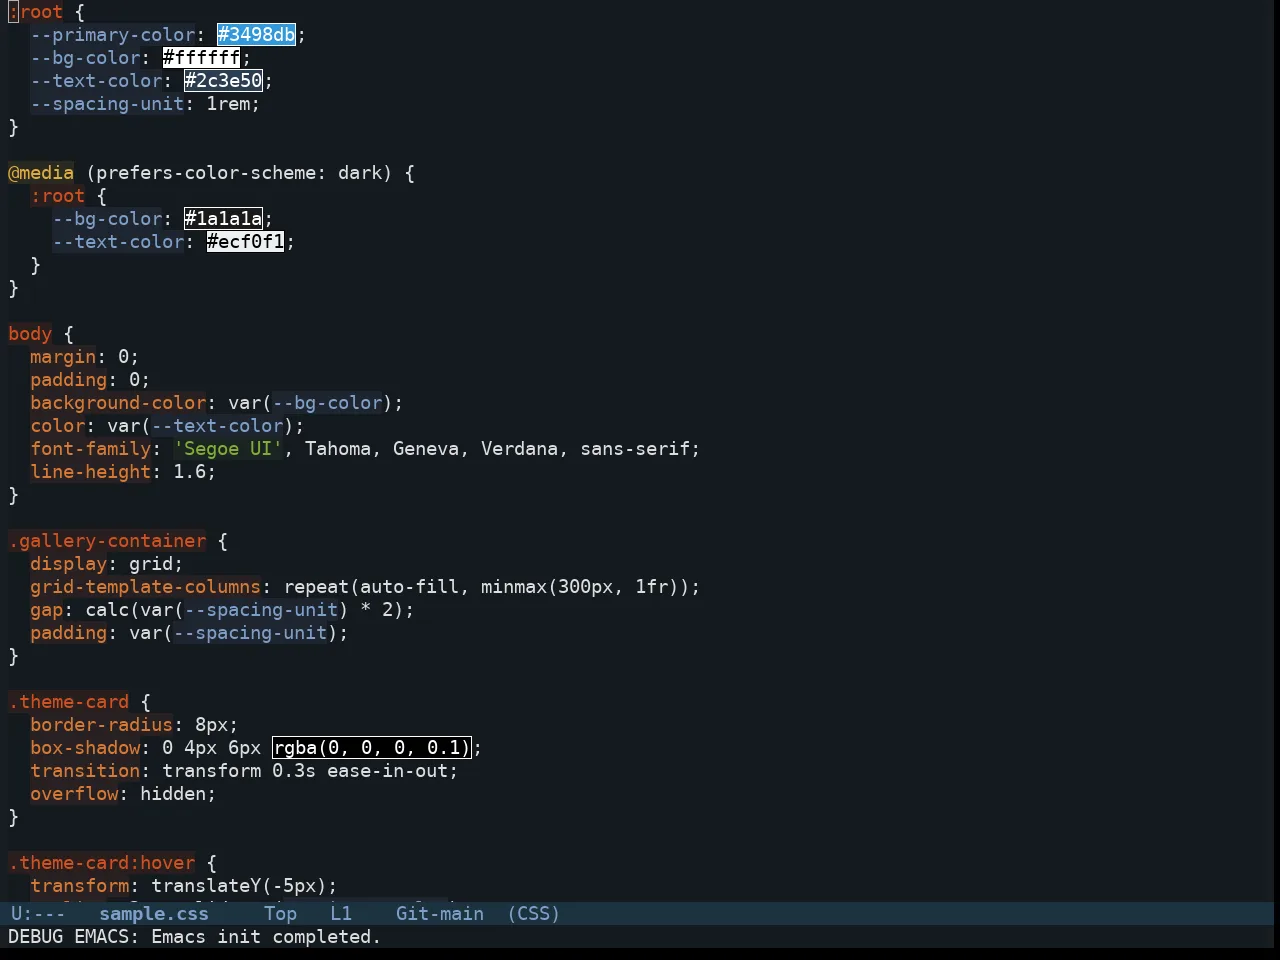Click the @media keyword
The image size is (1280, 960).
pyautogui.click(x=41, y=173)
